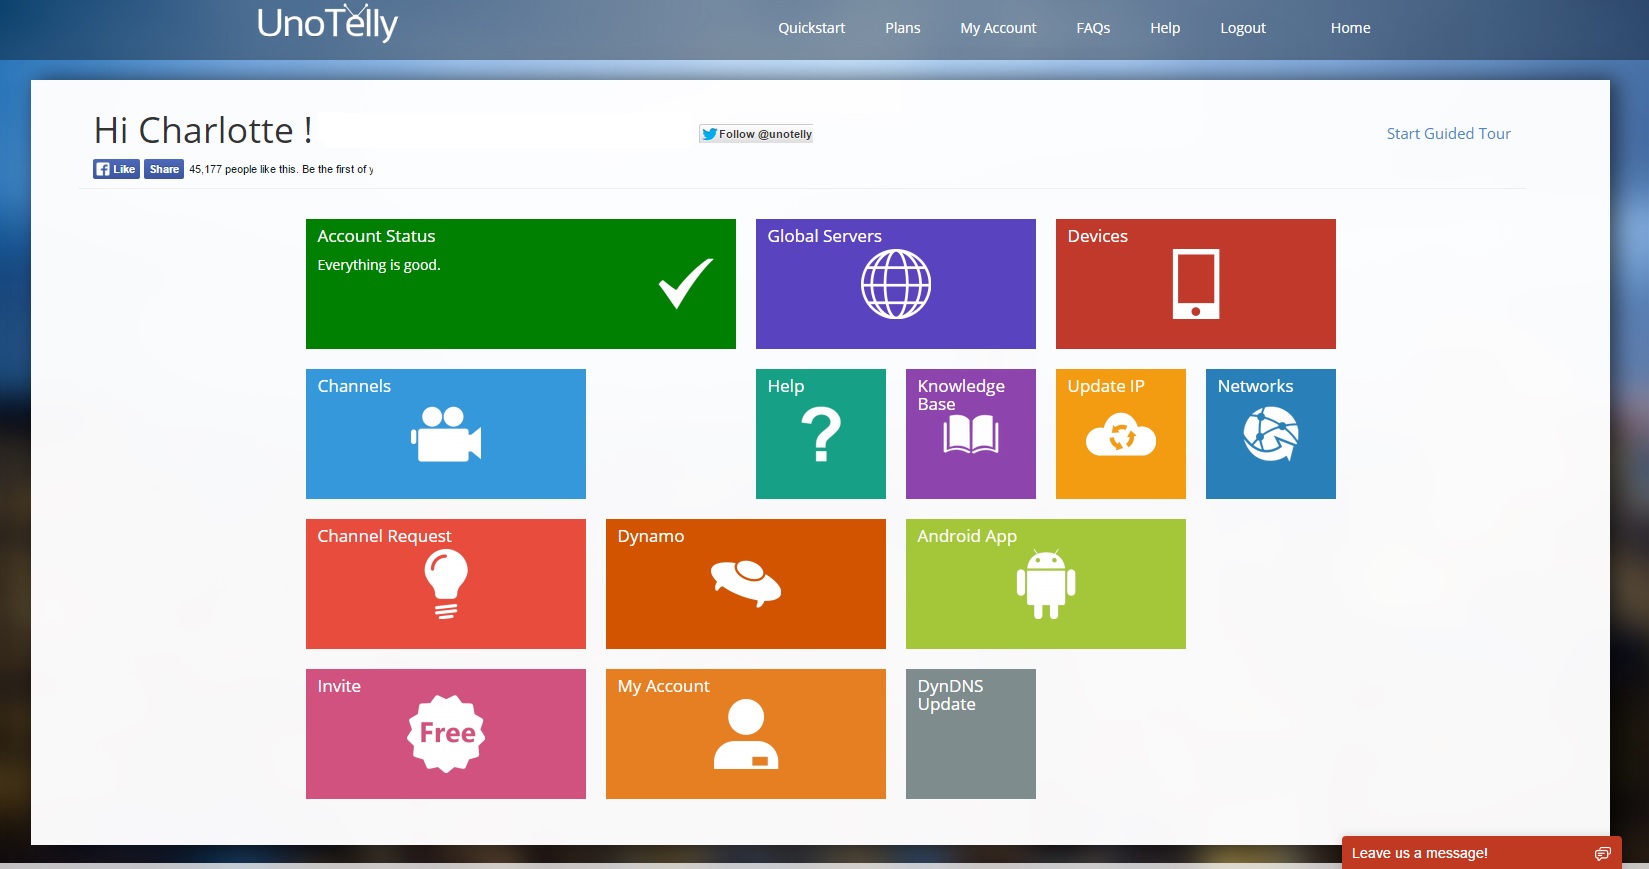Click the Channel Request lightbulb icon
Viewport: 1649px width, 869px height.
pos(446,584)
